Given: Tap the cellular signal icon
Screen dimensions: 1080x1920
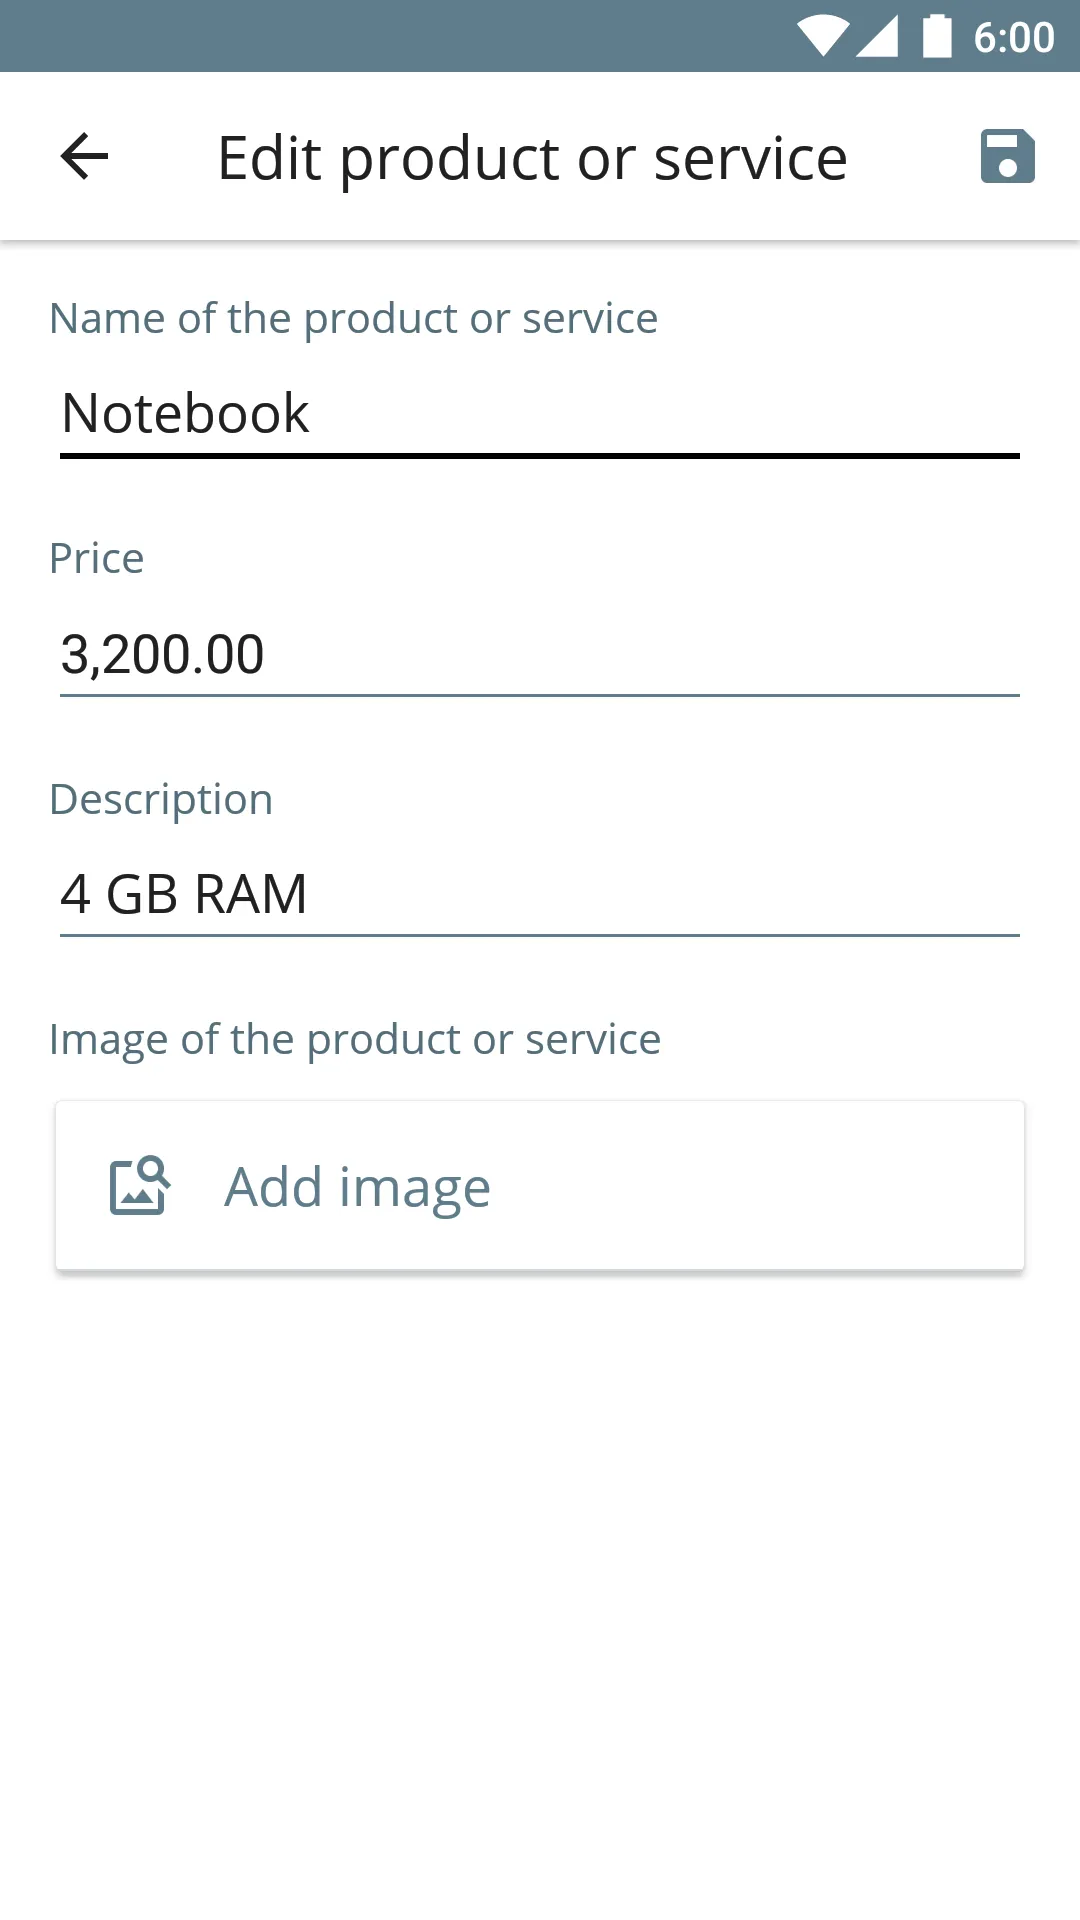Looking at the screenshot, I should pyautogui.click(x=877, y=36).
